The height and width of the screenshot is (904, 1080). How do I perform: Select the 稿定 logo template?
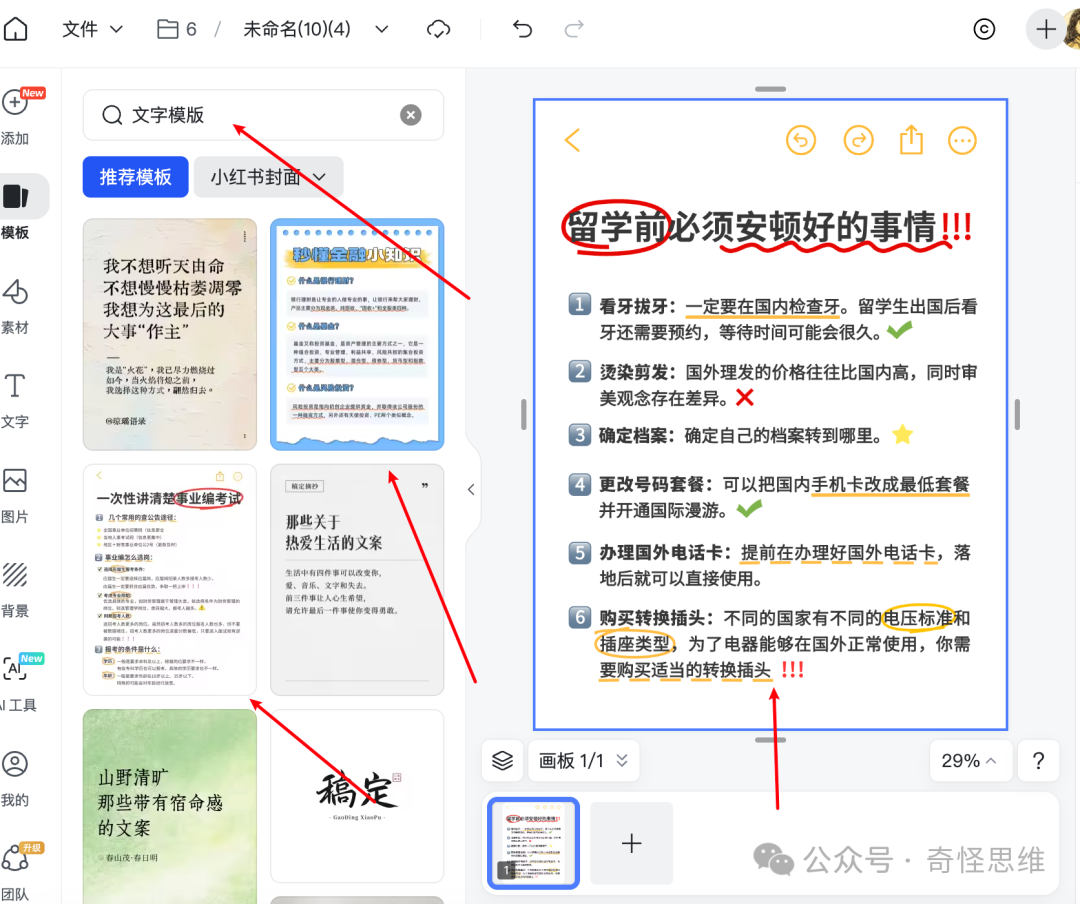pyautogui.click(x=357, y=796)
